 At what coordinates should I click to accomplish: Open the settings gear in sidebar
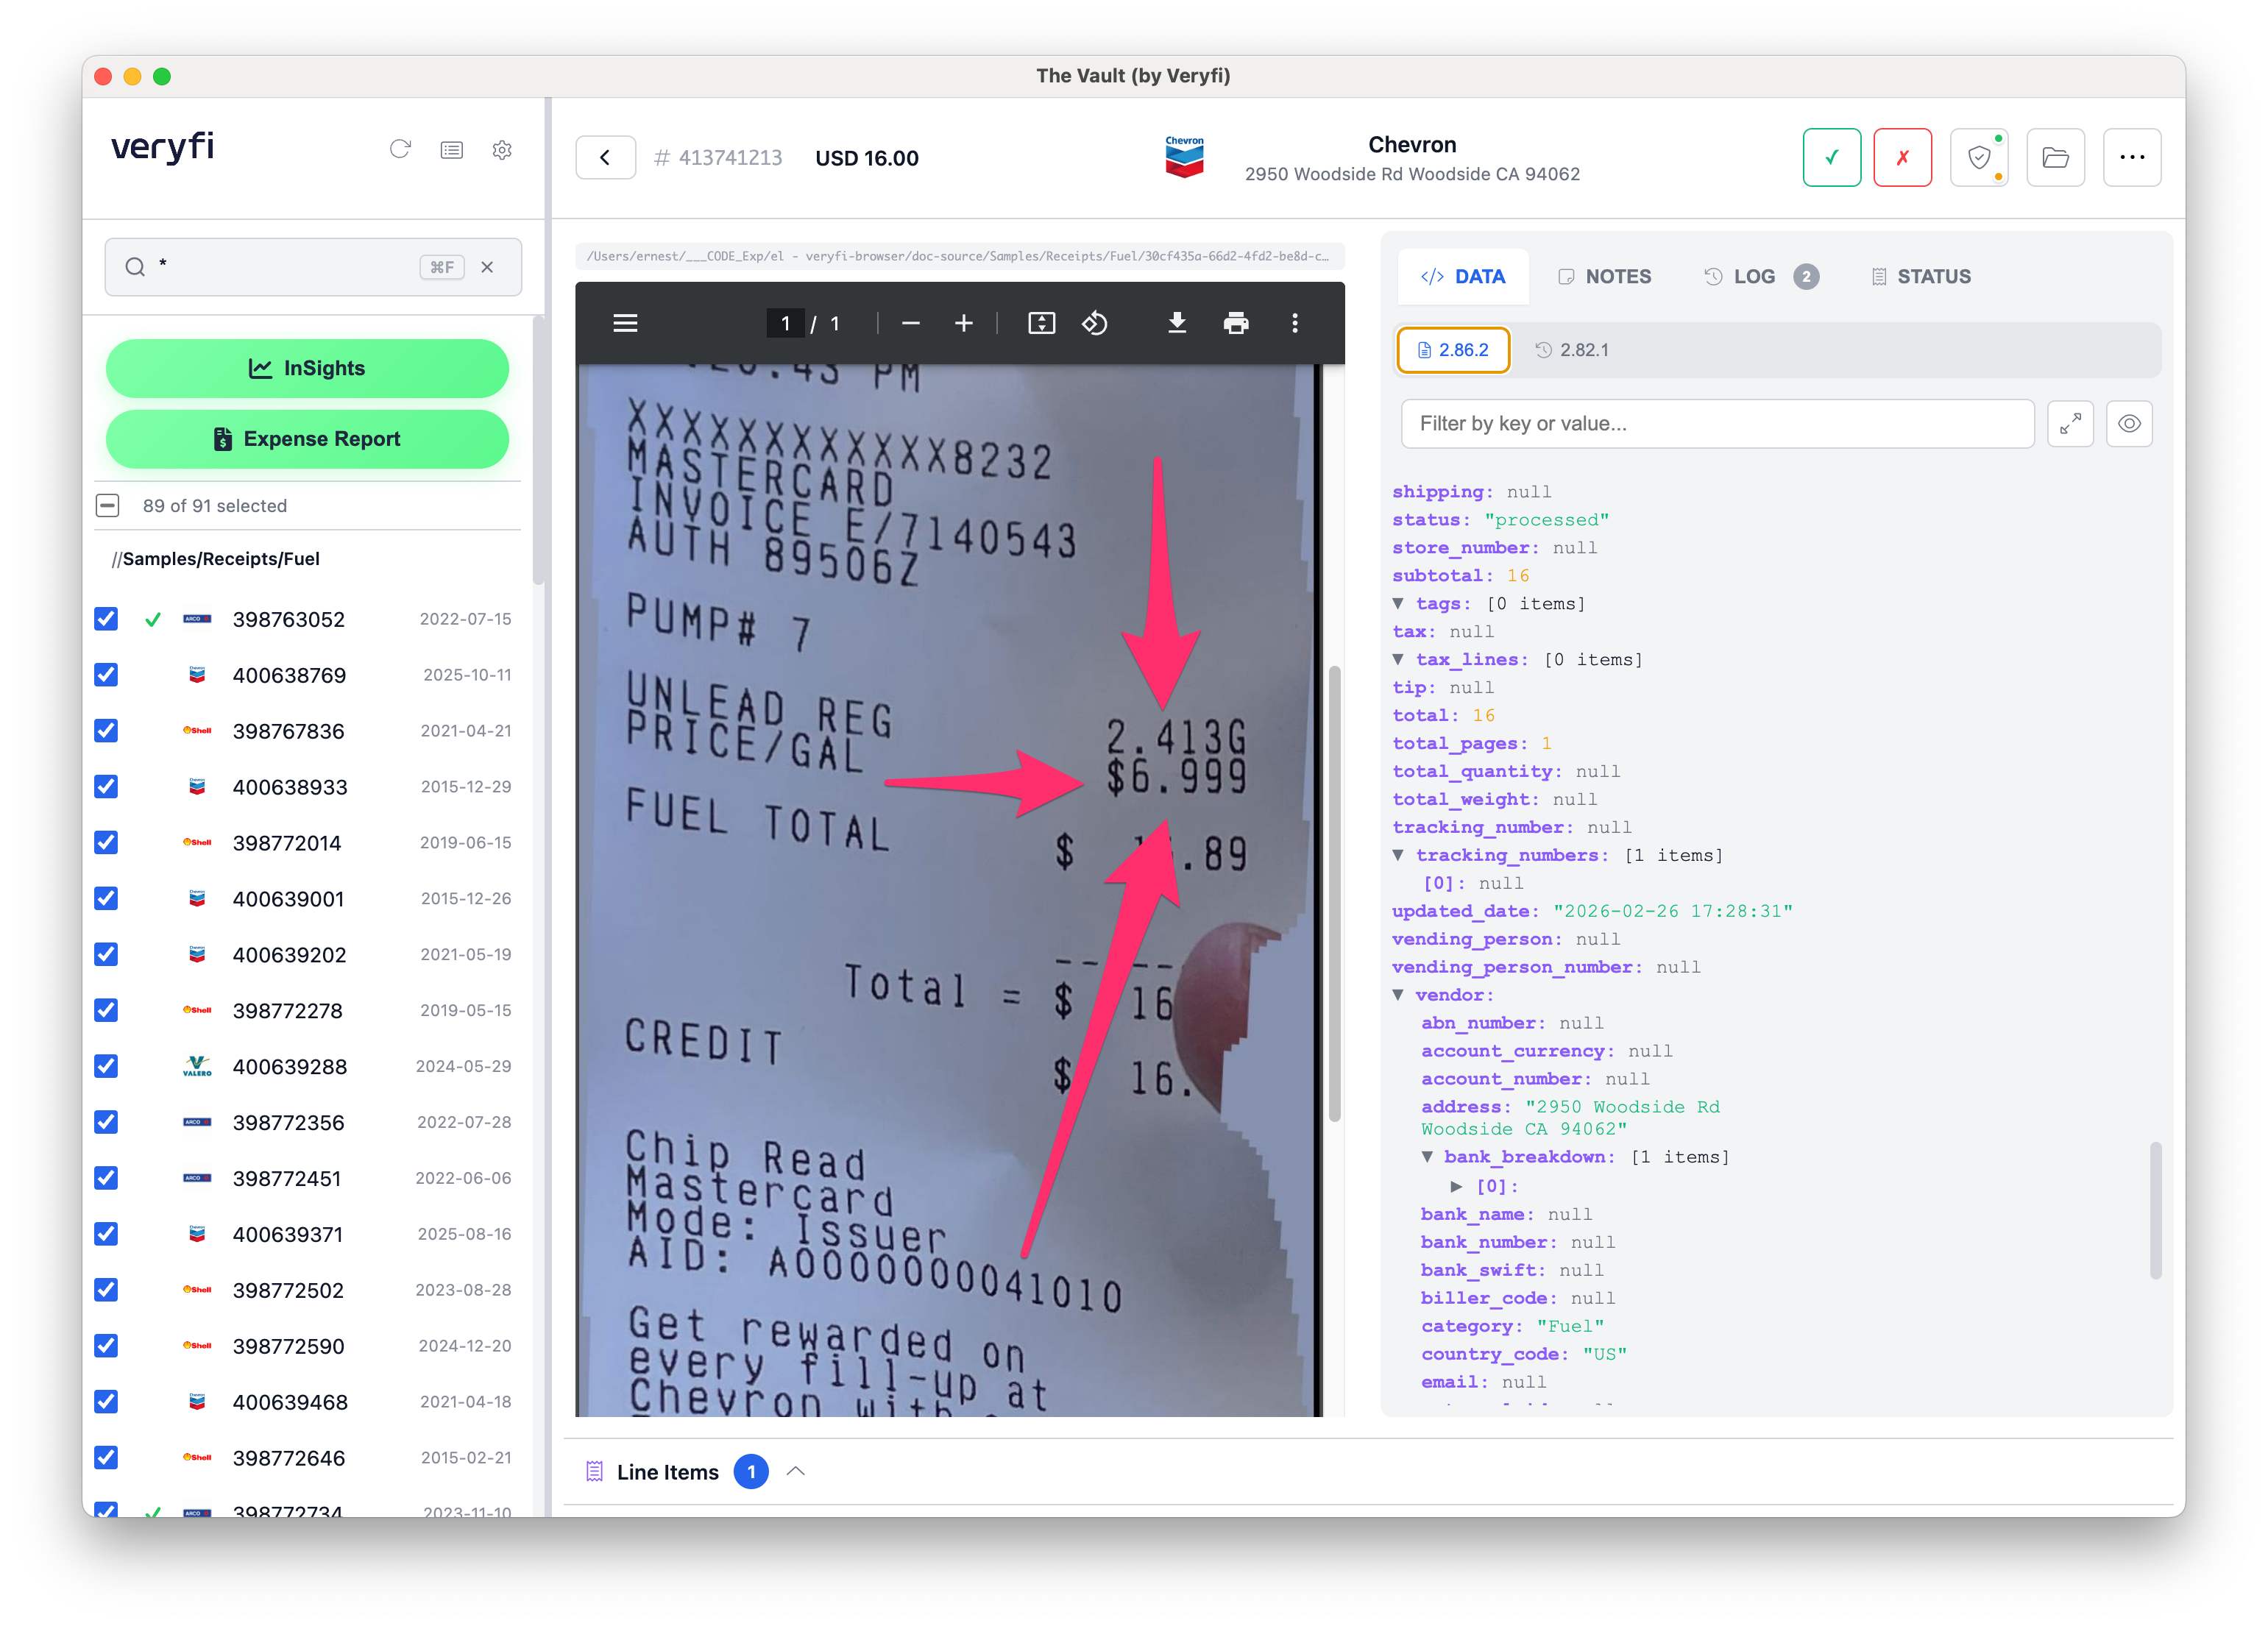502,149
